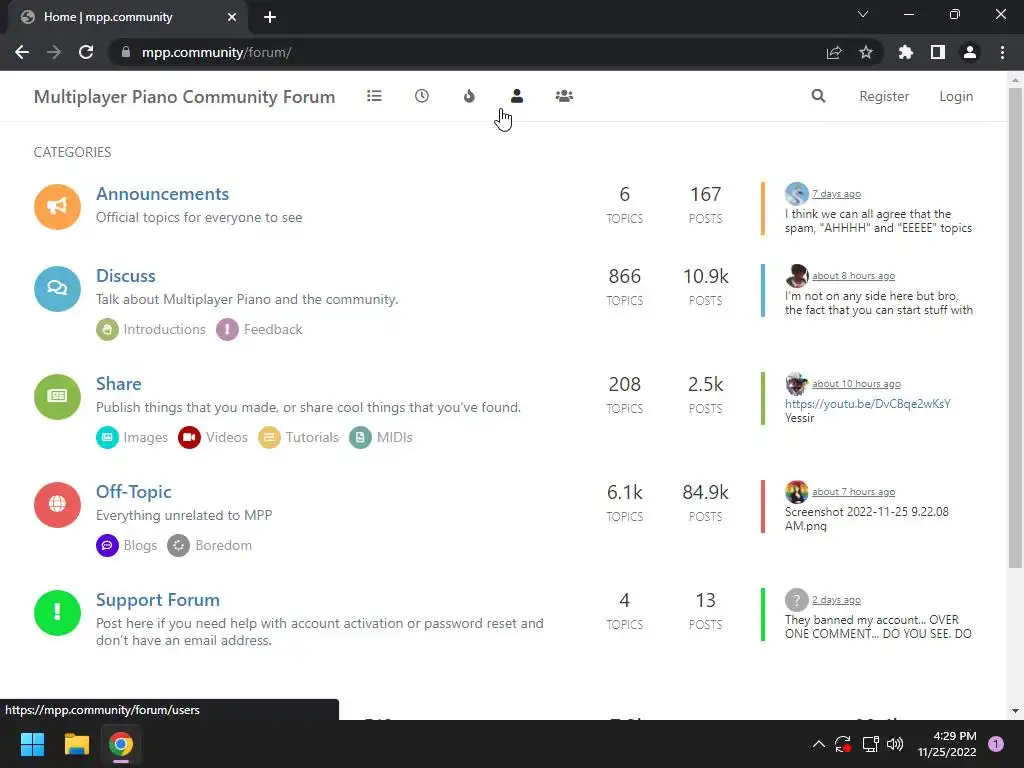Open the Introductions subcategory link
Image resolution: width=1024 pixels, height=768 pixels.
point(165,329)
